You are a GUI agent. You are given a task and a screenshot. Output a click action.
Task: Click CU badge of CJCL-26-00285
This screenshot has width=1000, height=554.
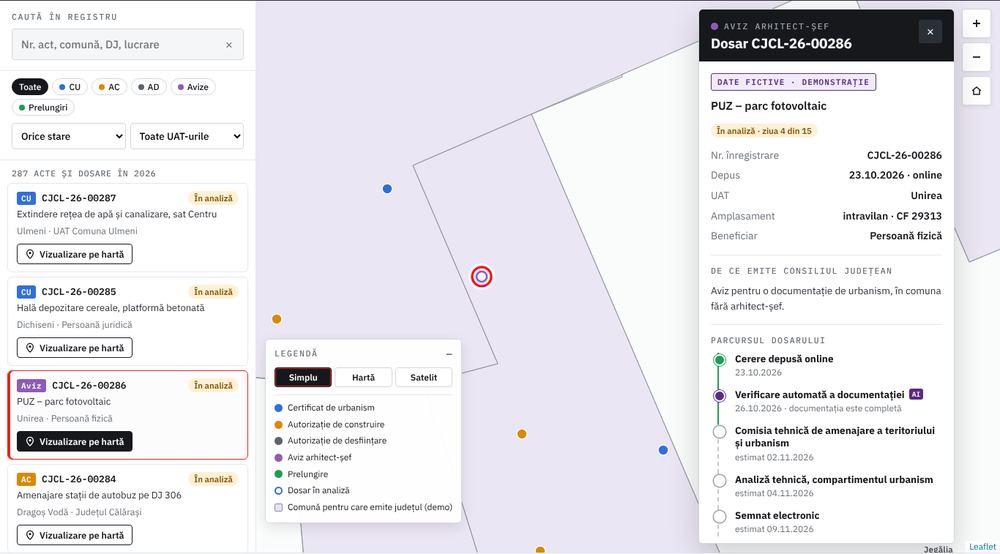pos(26,292)
